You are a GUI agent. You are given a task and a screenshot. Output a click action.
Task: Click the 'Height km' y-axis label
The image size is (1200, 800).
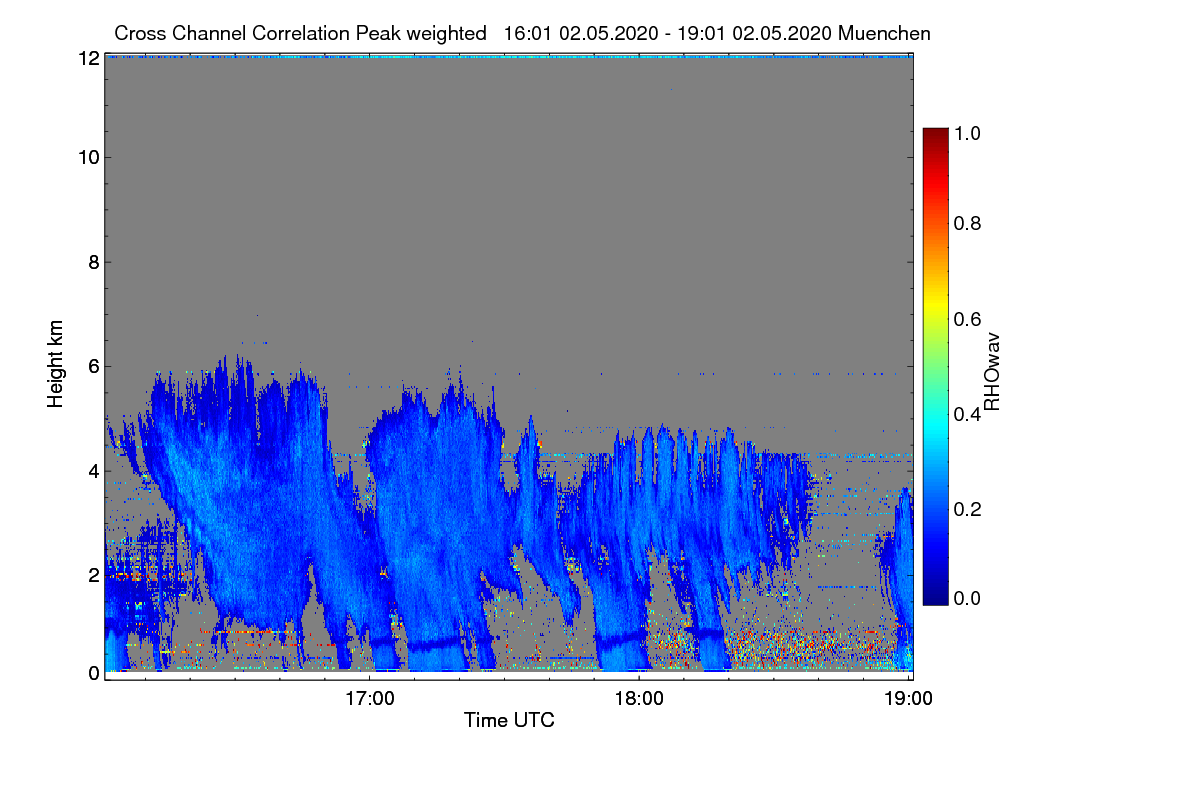pos(55,364)
